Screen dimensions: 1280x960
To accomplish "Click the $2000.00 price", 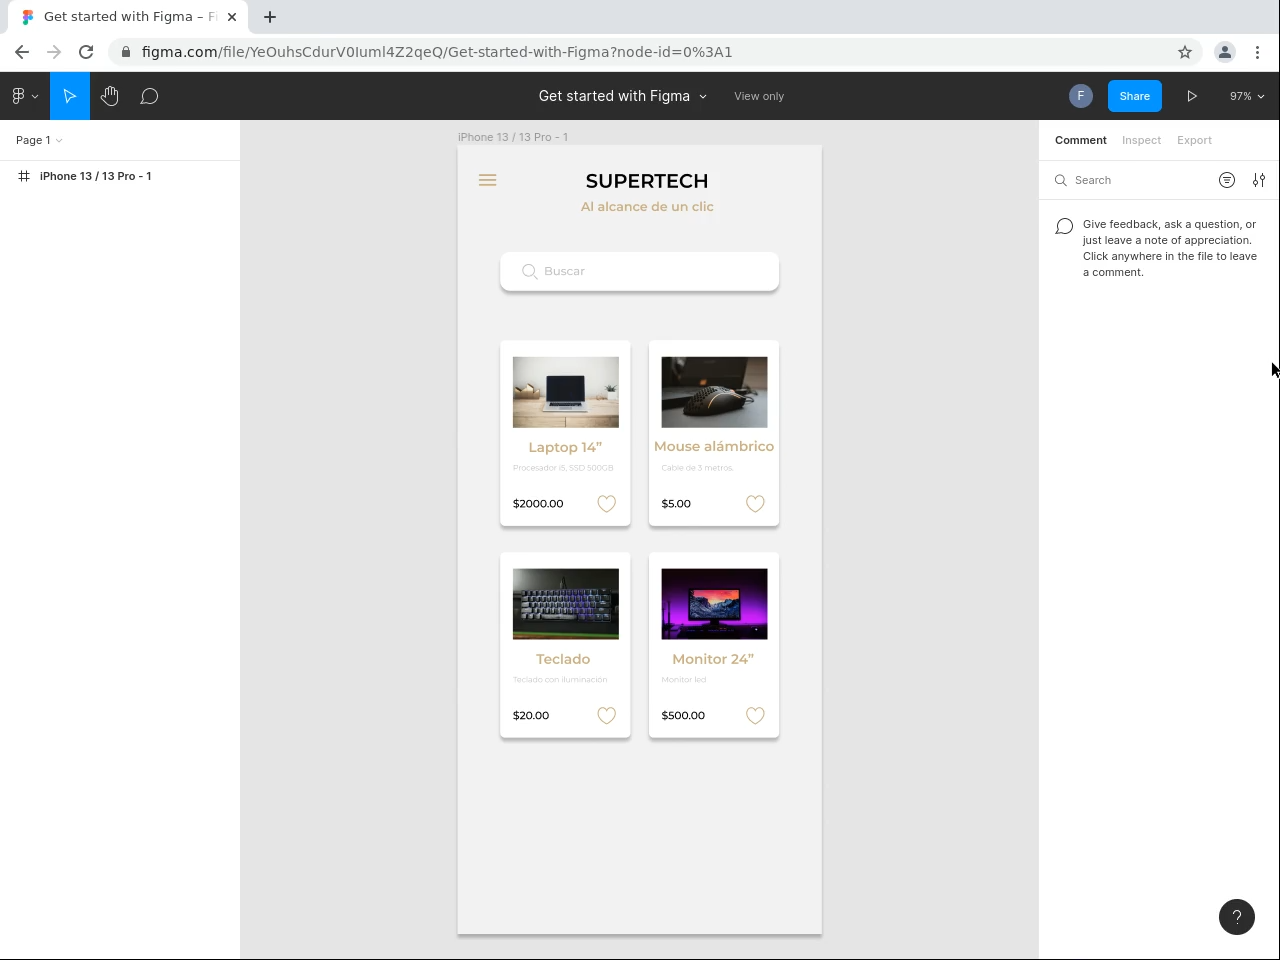I will (538, 504).
